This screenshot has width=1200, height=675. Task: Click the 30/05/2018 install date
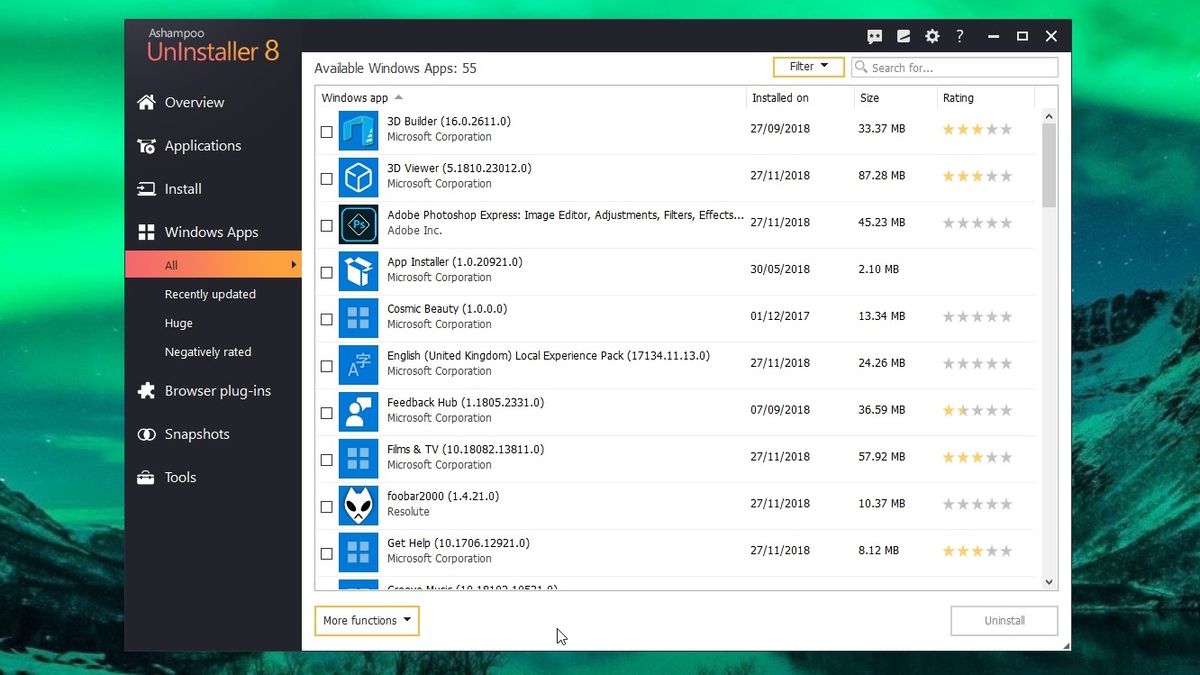[780, 270]
